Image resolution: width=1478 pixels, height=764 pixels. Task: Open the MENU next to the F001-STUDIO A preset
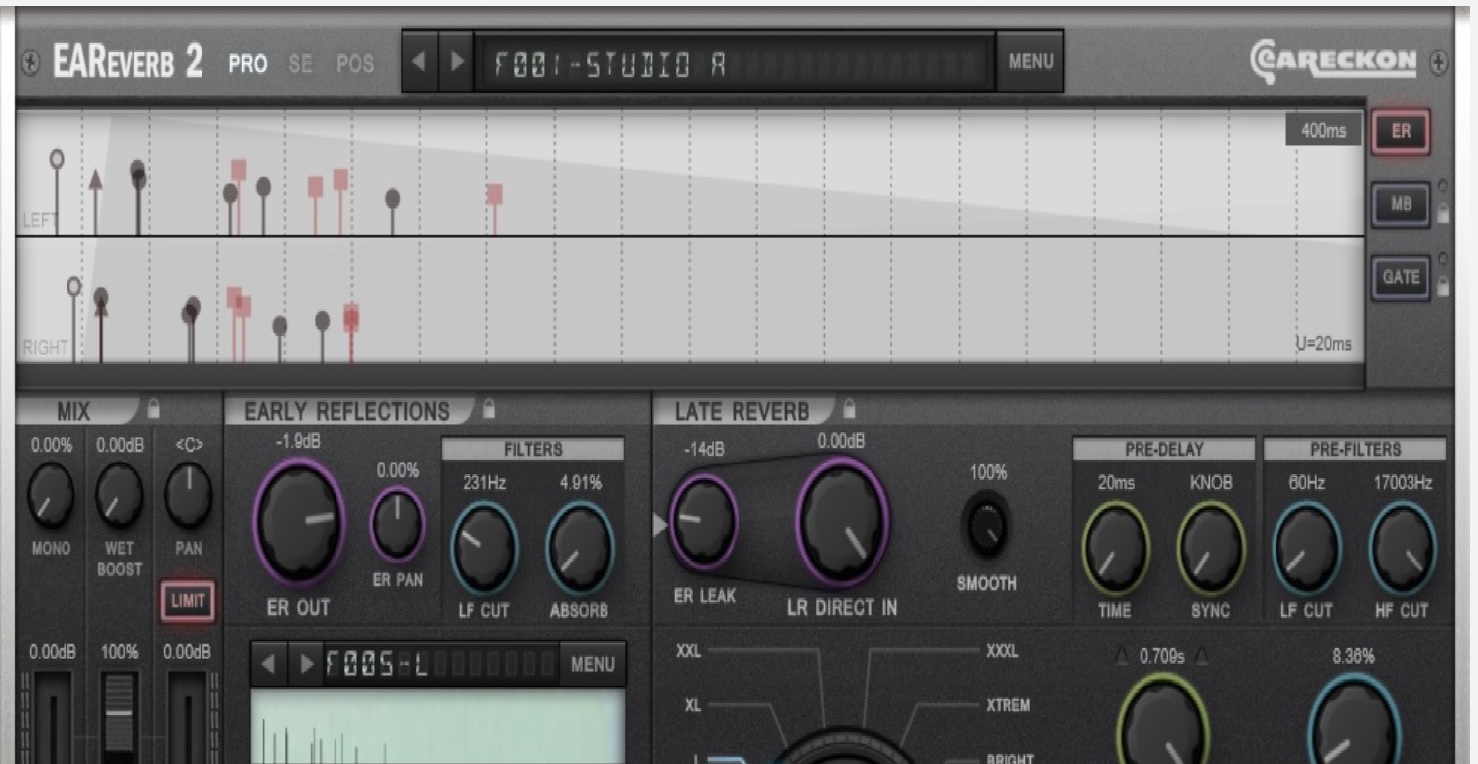click(1030, 61)
